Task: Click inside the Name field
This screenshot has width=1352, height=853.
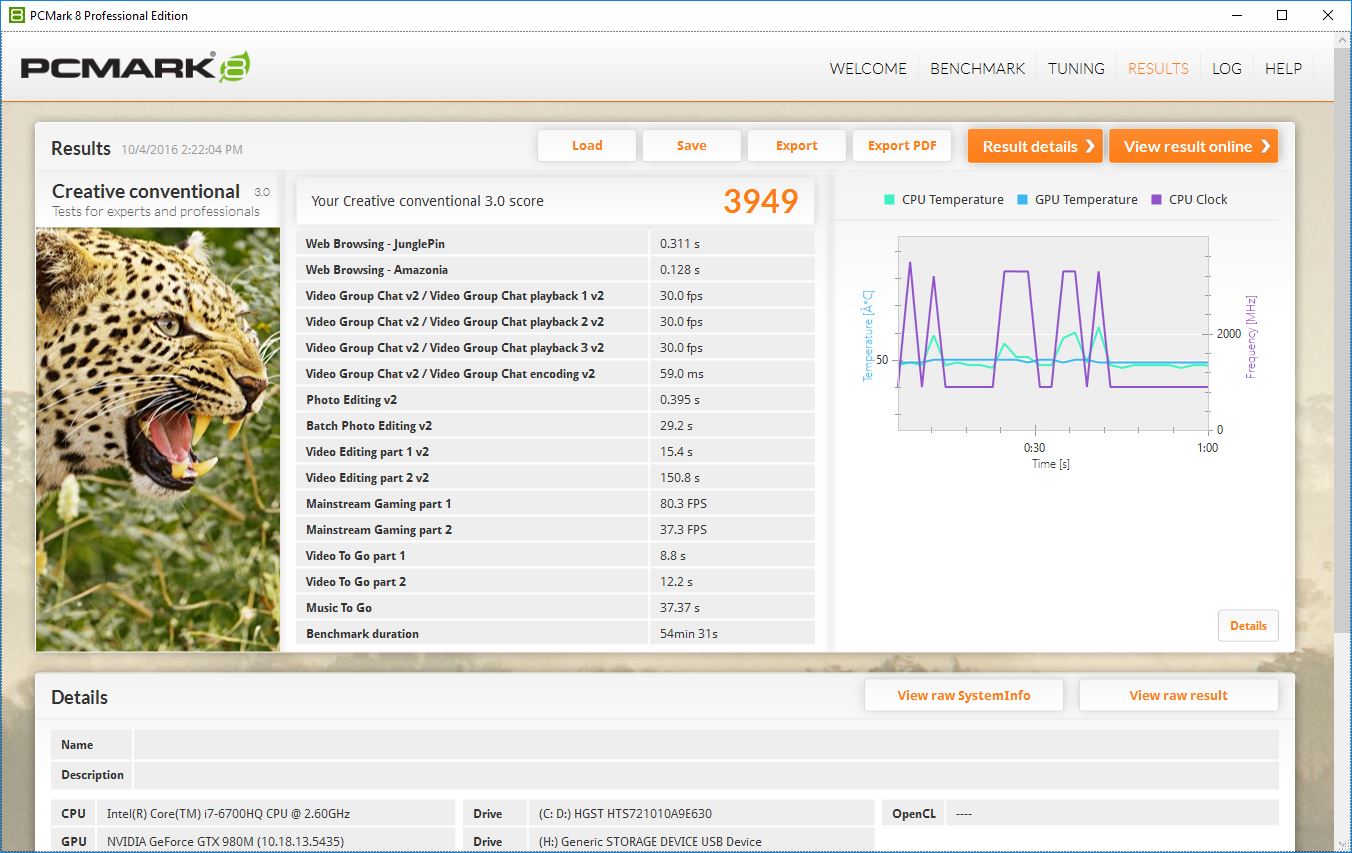Action: point(705,745)
